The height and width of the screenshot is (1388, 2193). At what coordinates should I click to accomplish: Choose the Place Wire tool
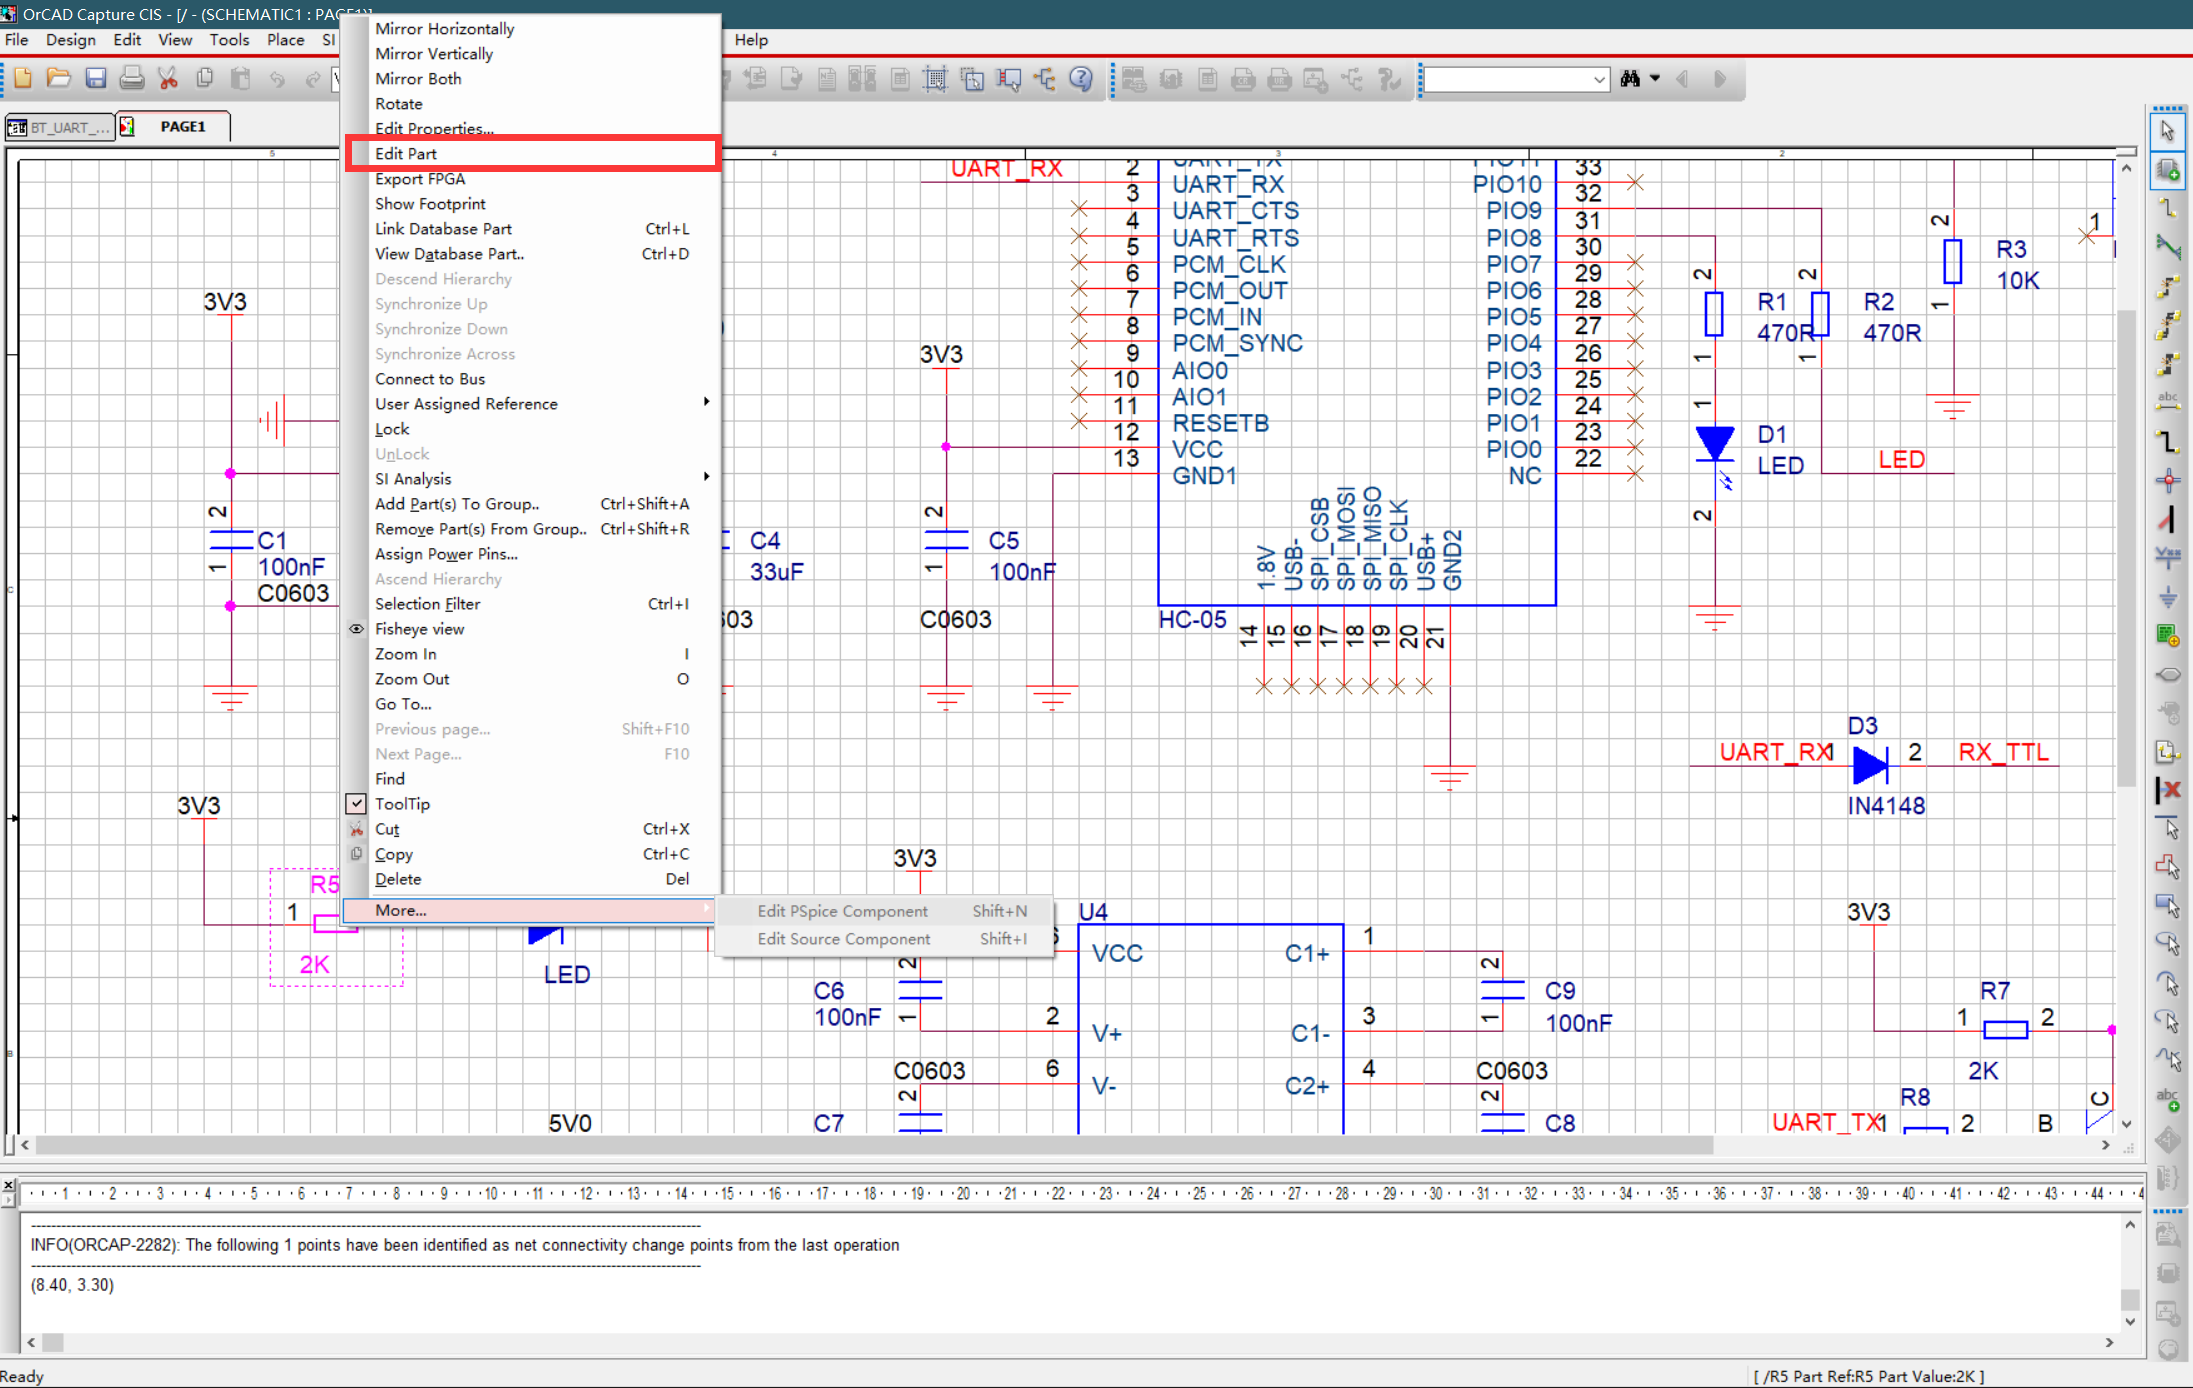point(2167,208)
